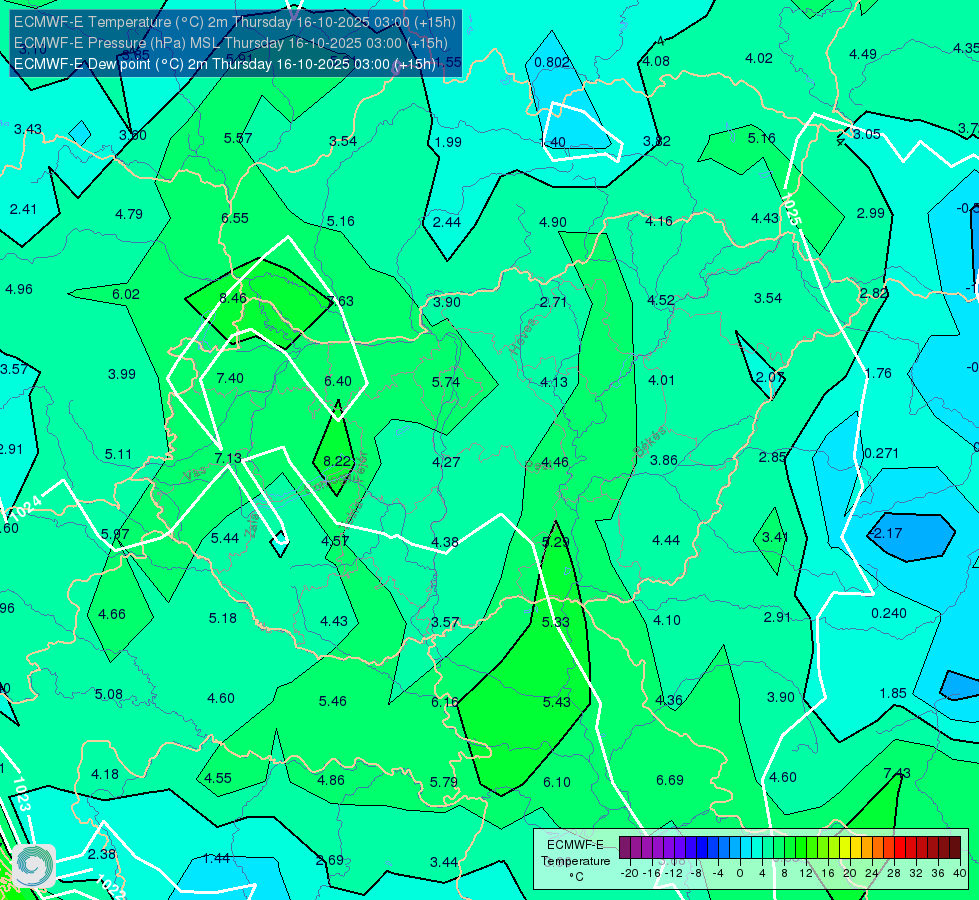Click the 4.38 temperature value
The image size is (979, 900).
pos(445,542)
